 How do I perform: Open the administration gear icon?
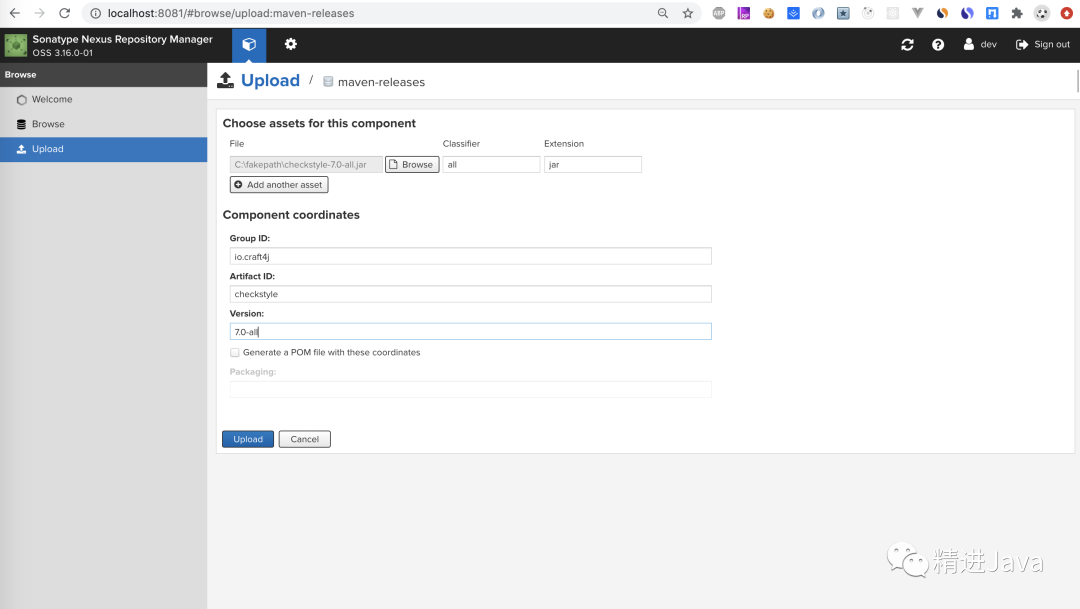click(x=291, y=44)
